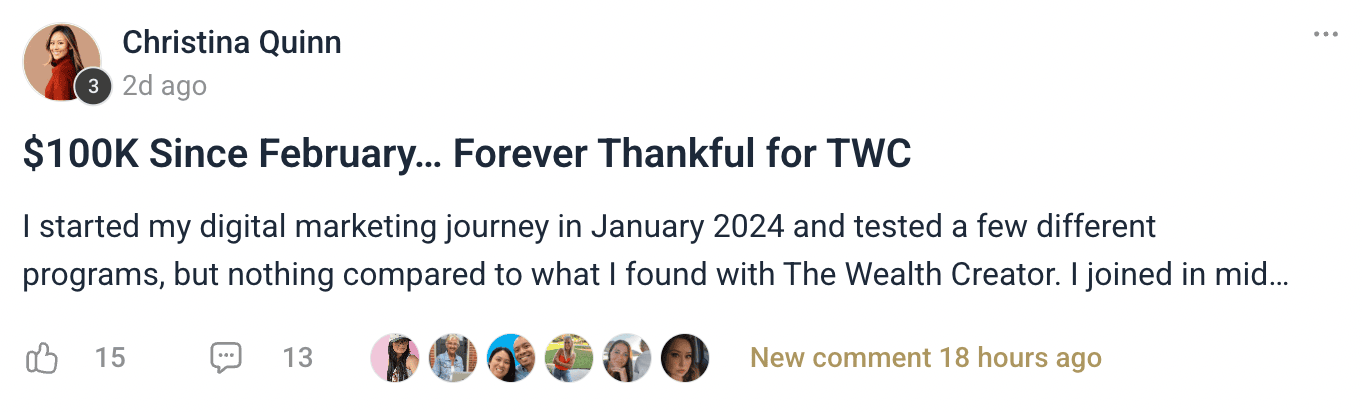Click the couple's avatar with blue background
The image size is (1362, 412).
point(510,358)
